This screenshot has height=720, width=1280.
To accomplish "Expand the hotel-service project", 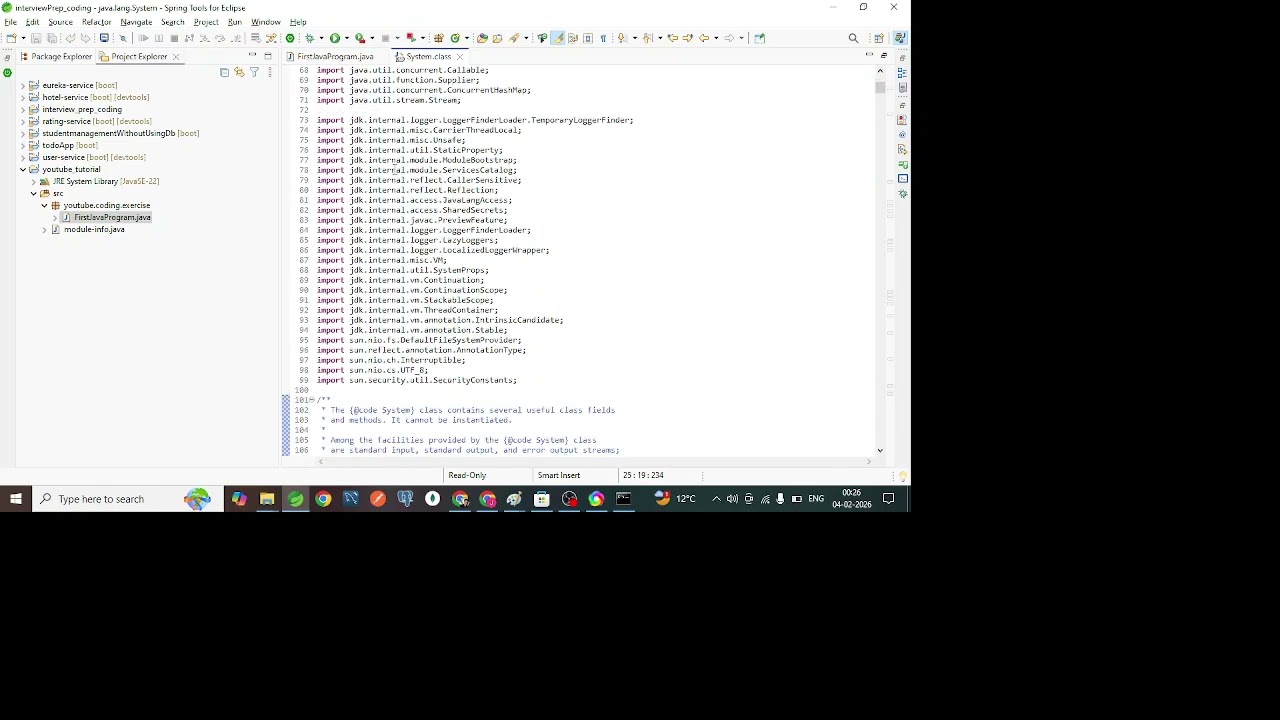I will click(x=22, y=97).
